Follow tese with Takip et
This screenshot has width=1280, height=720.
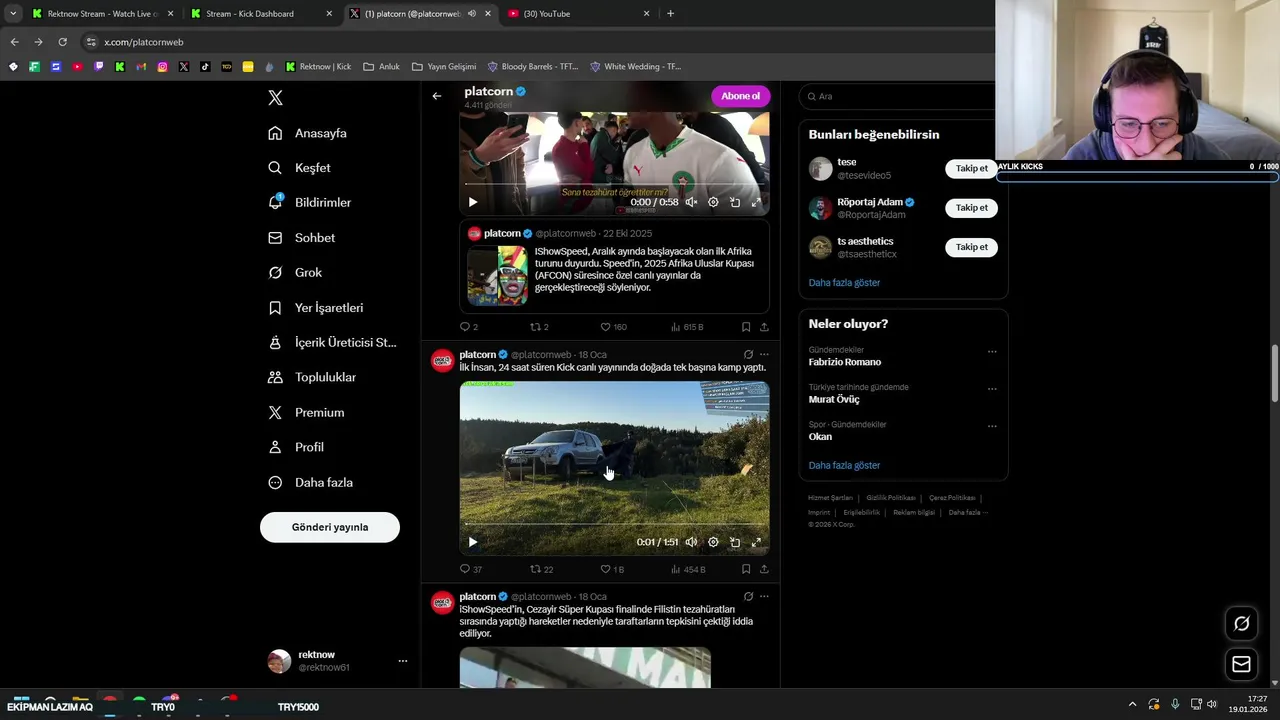point(971,168)
